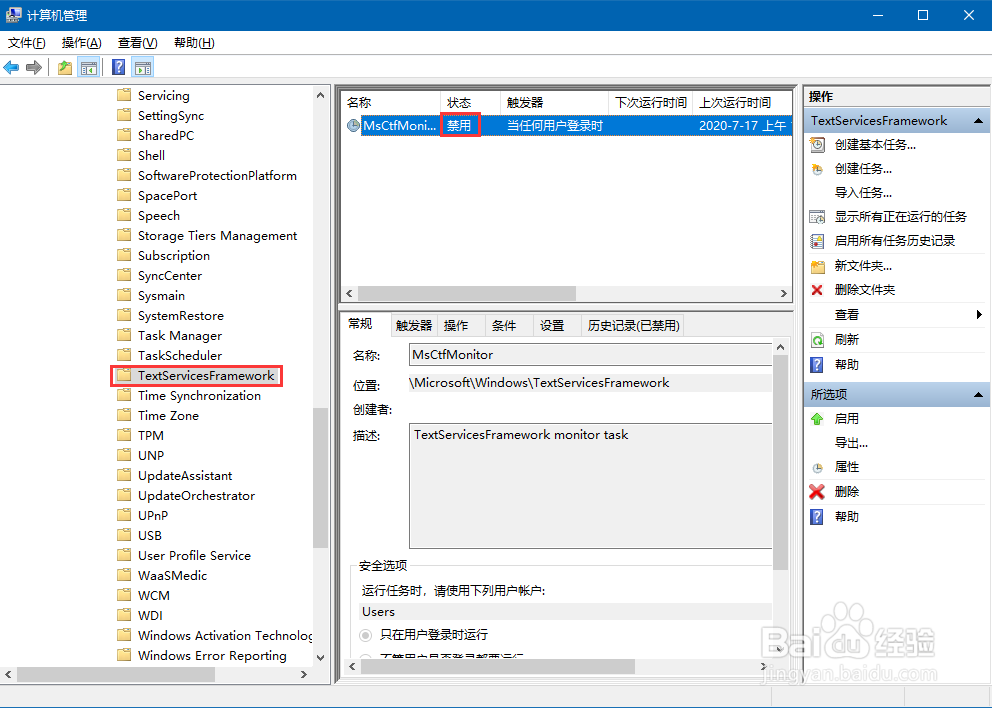992x708 pixels.
Task: Sort by the 名称 column header
Action: coord(391,102)
